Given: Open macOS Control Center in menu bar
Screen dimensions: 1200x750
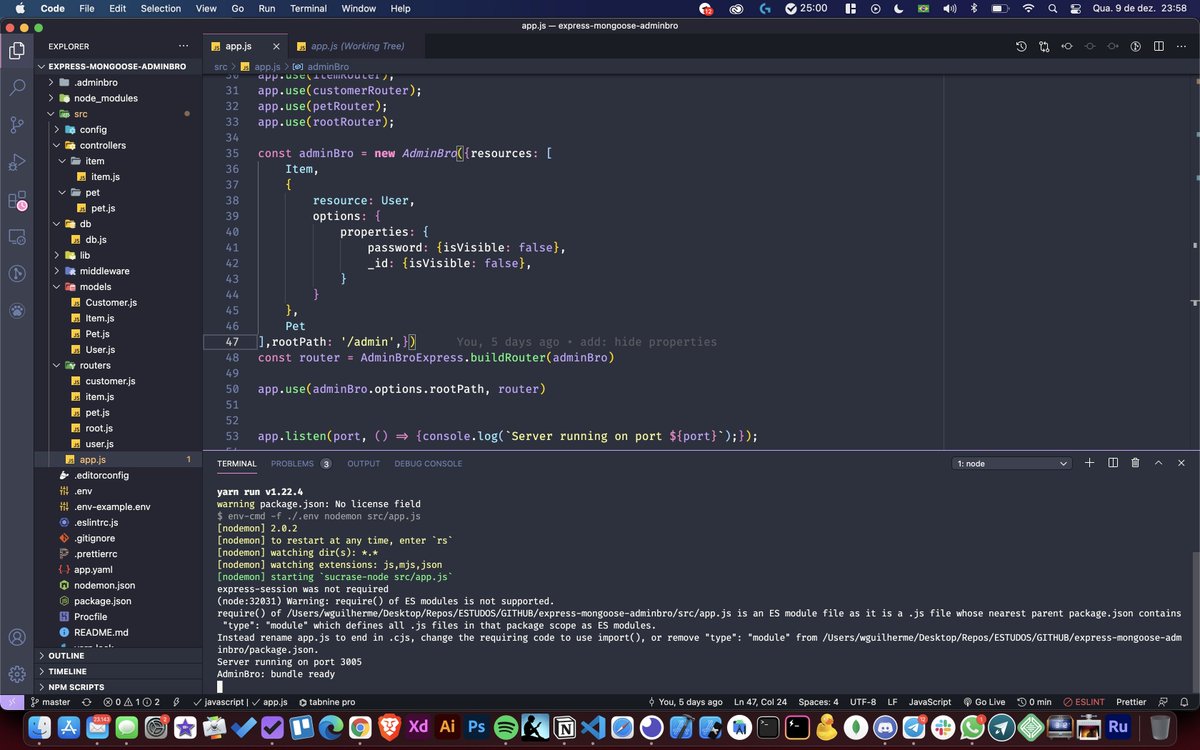Looking at the screenshot, I should [1075, 8].
